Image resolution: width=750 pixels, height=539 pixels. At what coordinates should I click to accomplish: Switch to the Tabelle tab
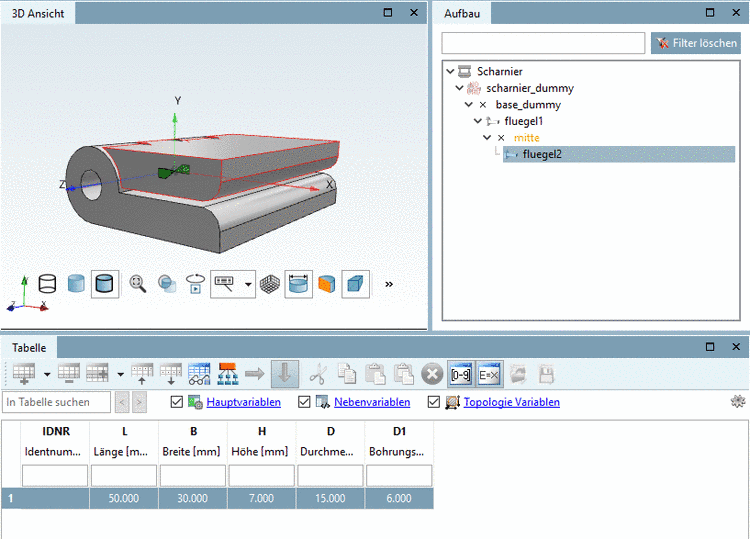tap(28, 347)
